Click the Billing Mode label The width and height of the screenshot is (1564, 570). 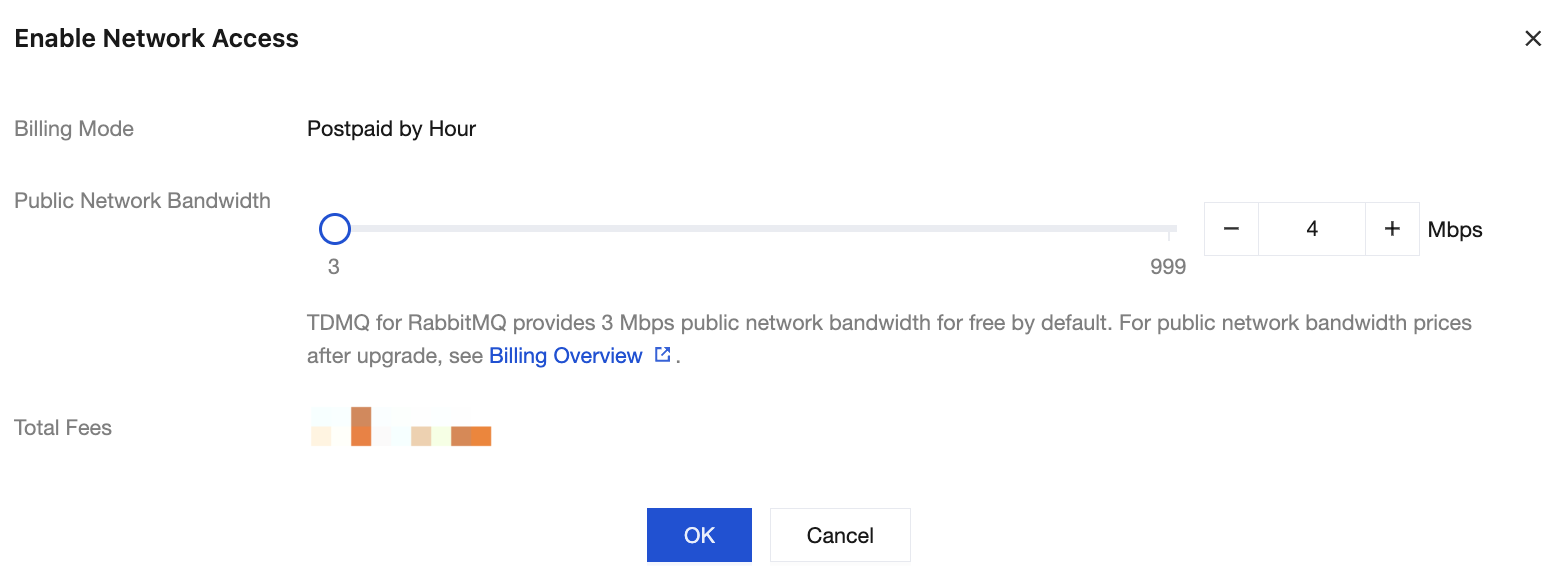coord(74,129)
